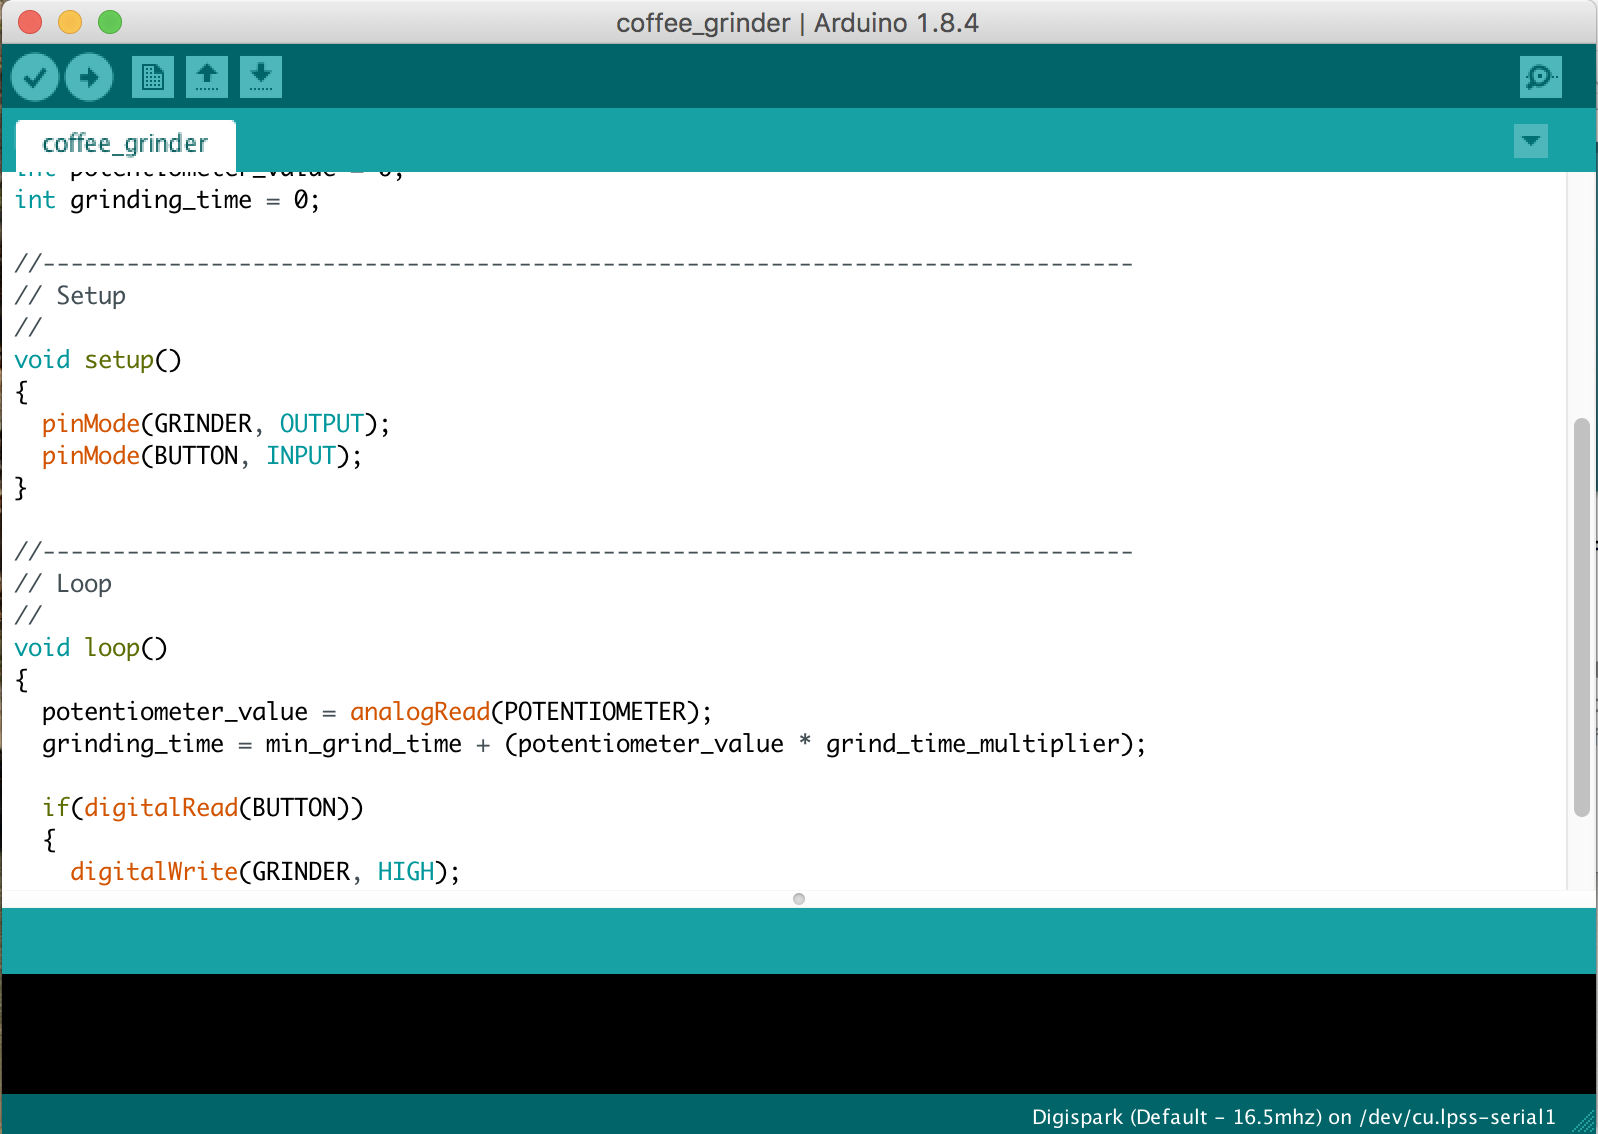
Task: Save sketch with the down-arrow icon
Action: (x=261, y=77)
